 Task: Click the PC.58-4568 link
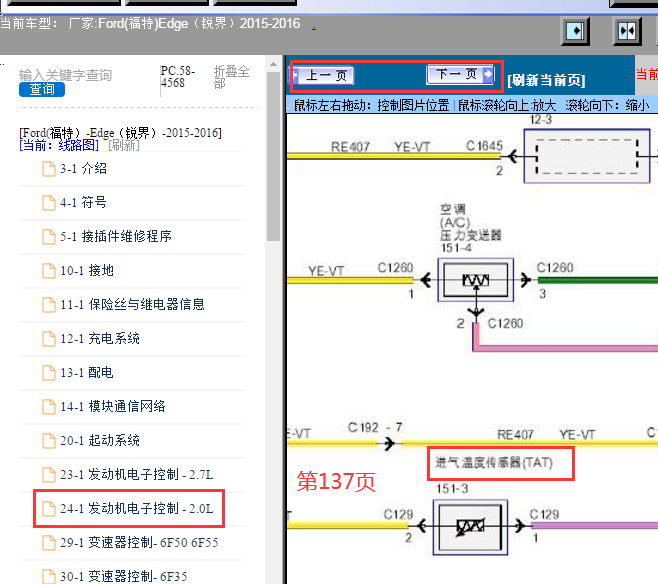pyautogui.click(x=178, y=76)
